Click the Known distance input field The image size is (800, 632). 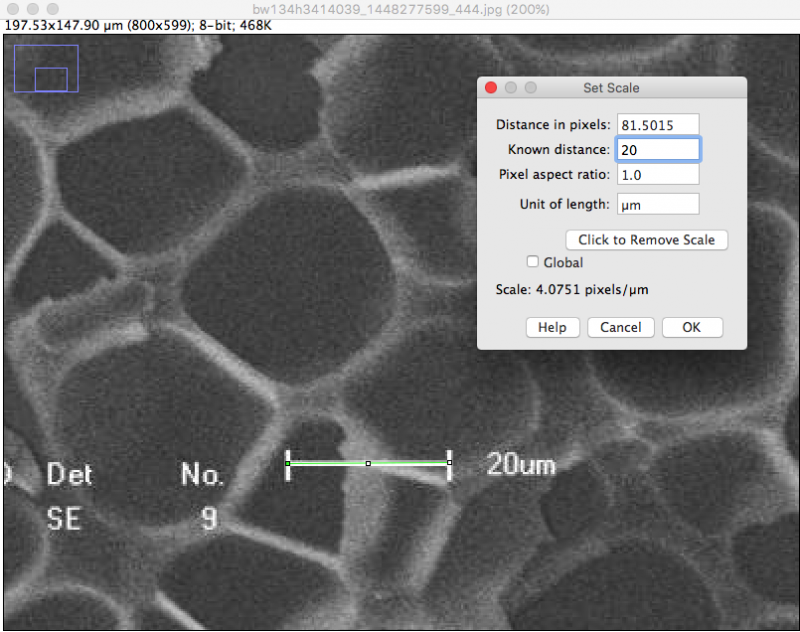(x=658, y=150)
